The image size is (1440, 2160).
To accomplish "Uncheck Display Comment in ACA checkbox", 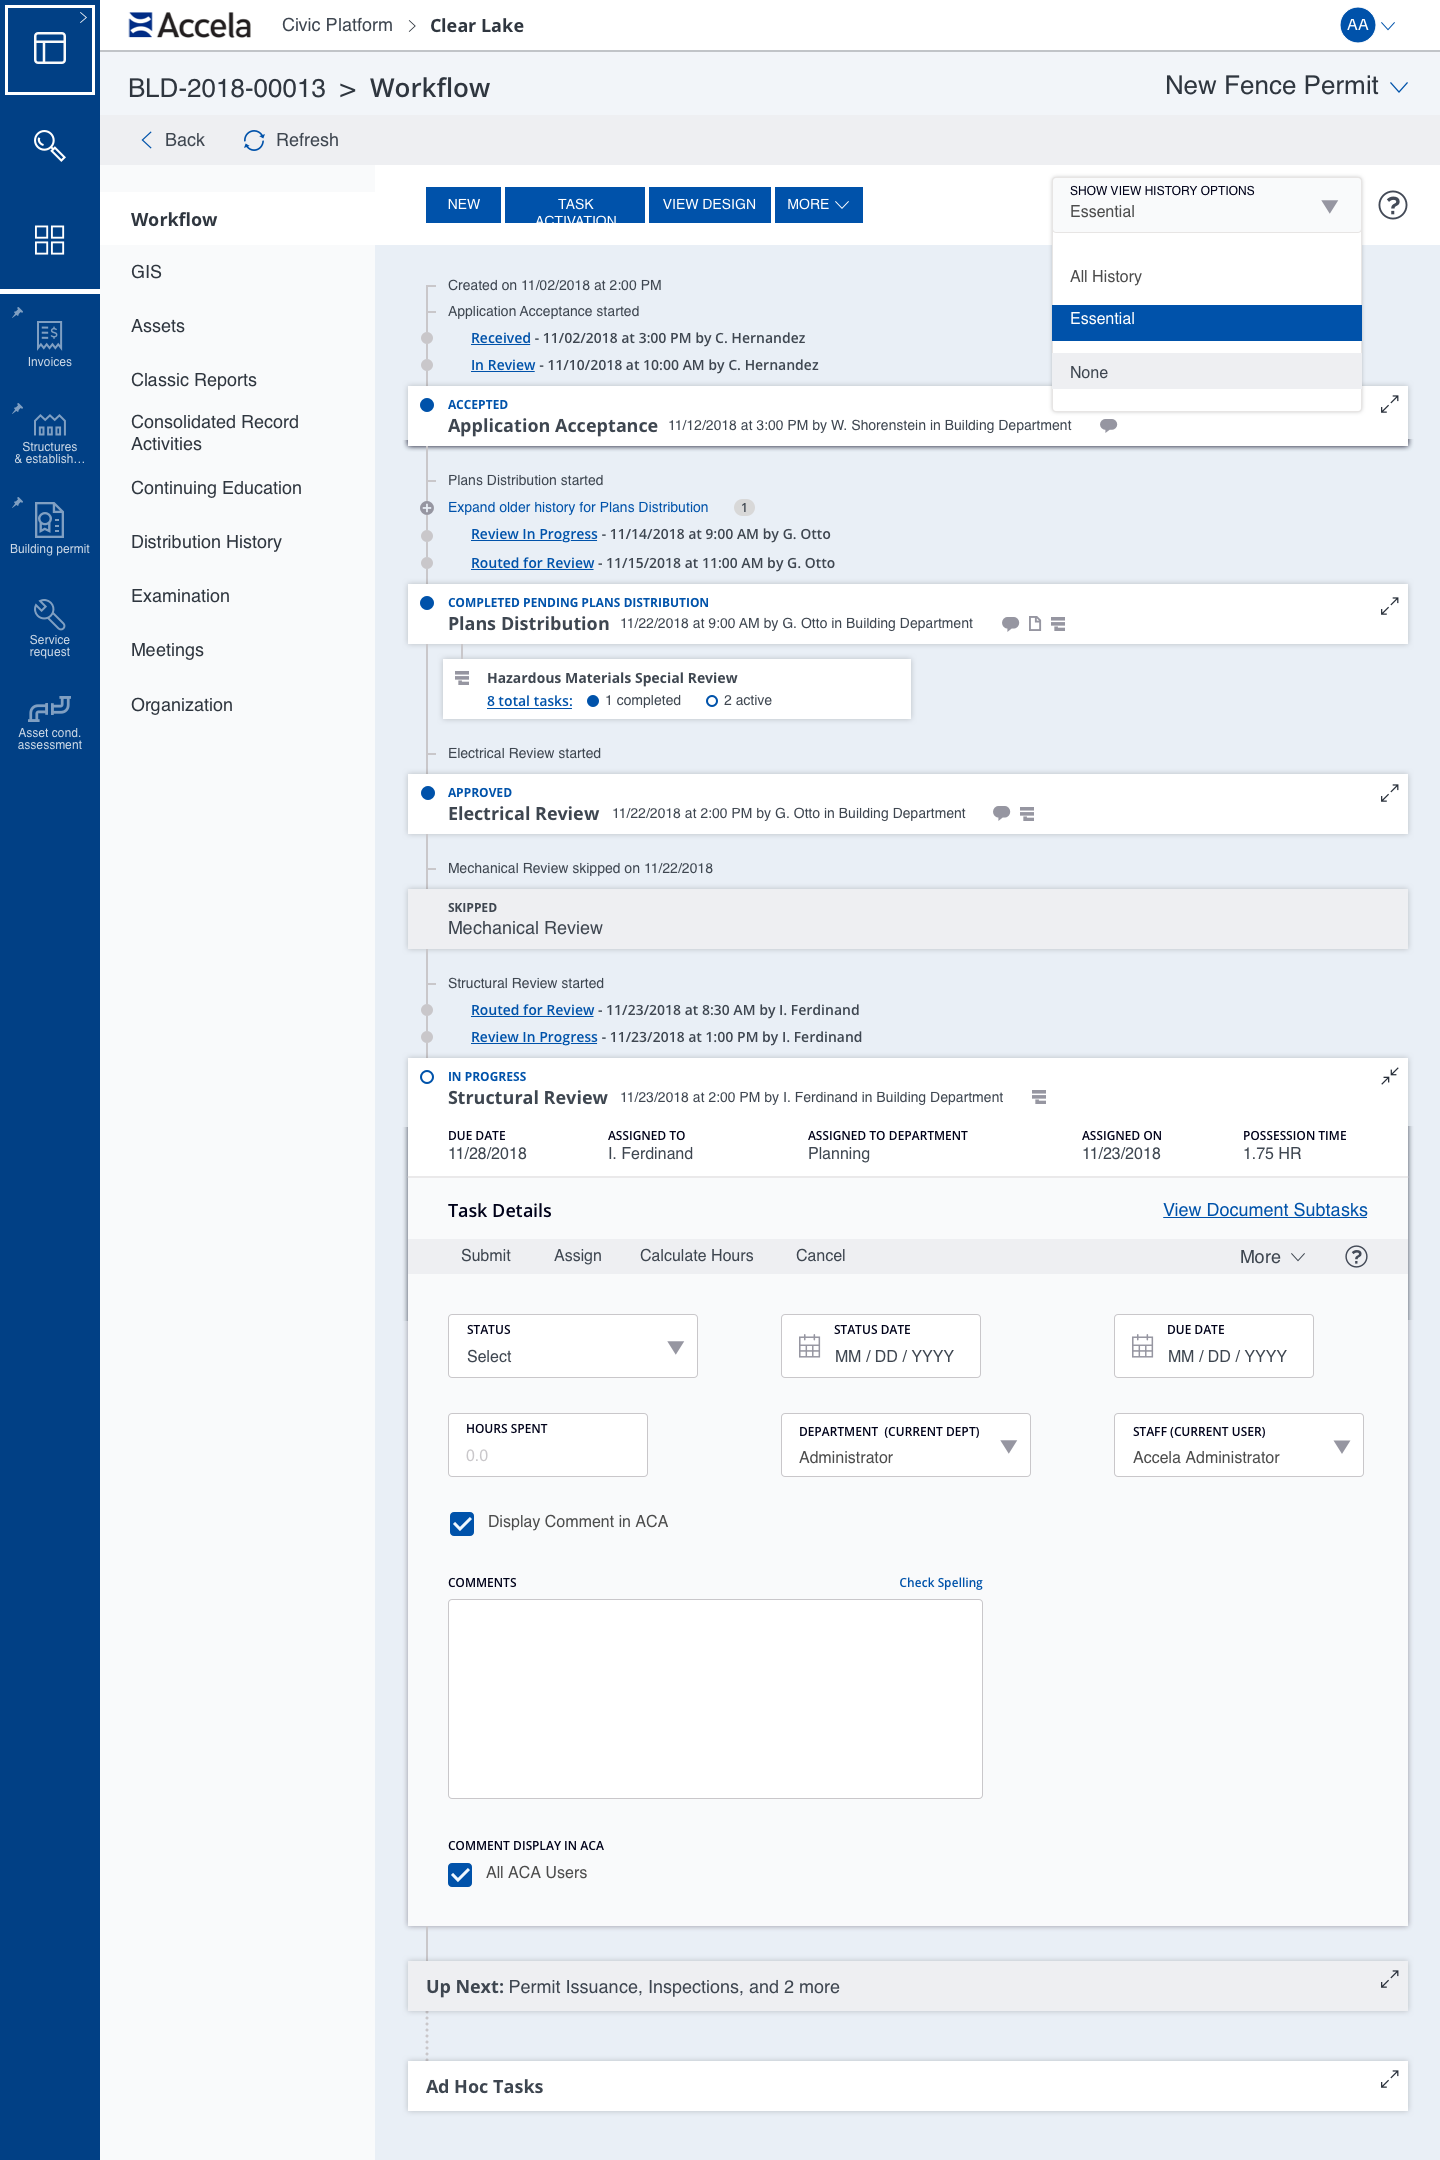I will point(462,1523).
